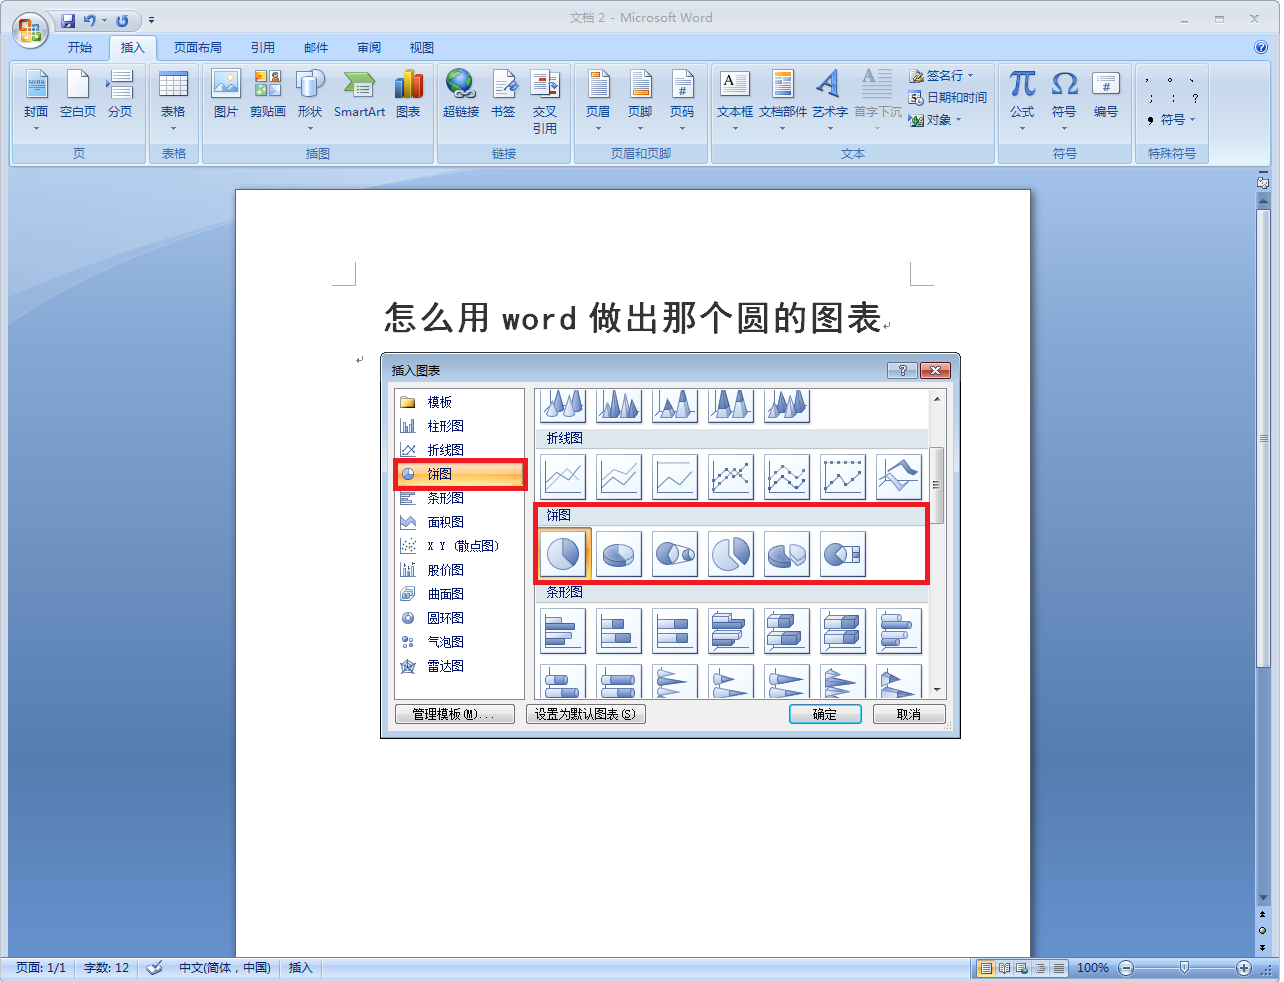
Task: Toggle 插入 overtype mode in status bar
Action: (x=301, y=968)
